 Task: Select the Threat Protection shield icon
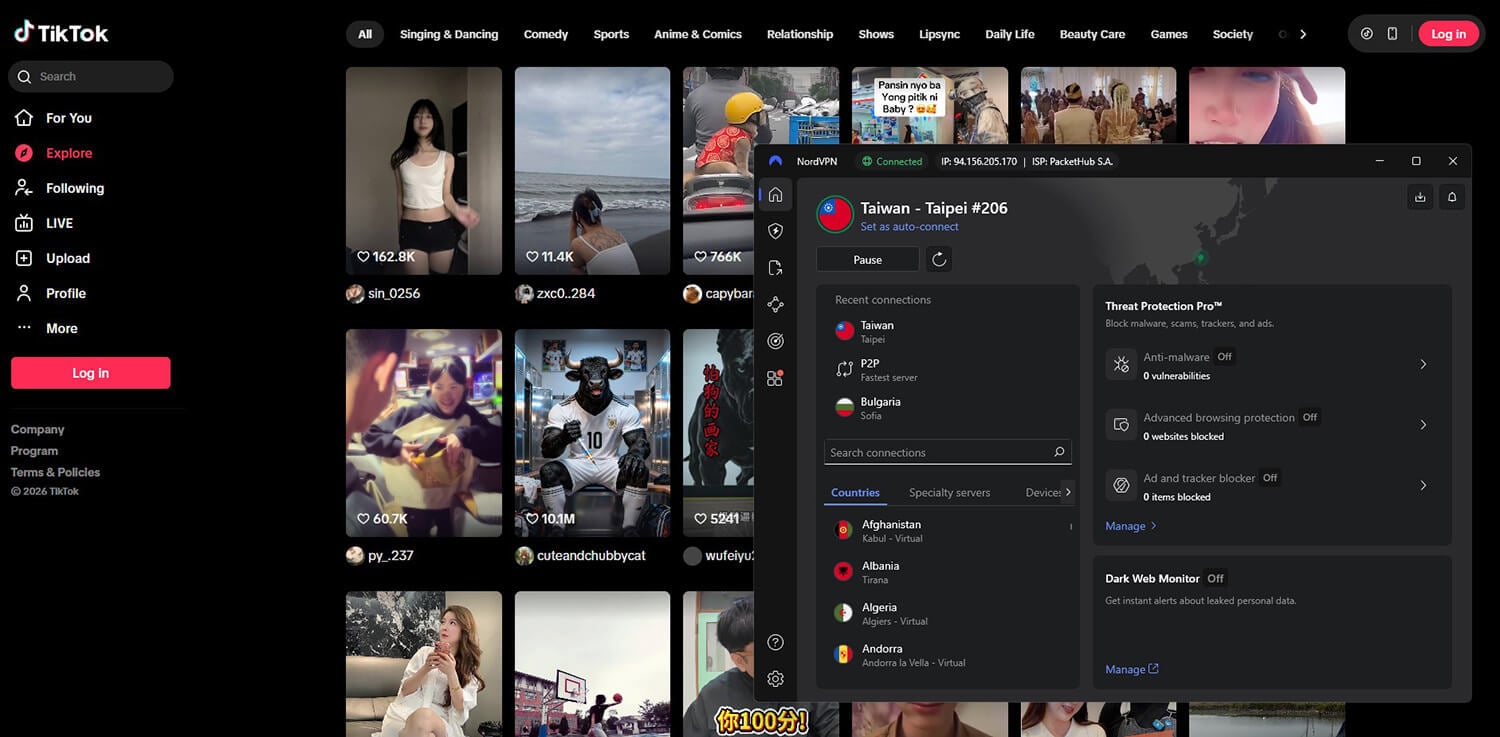pos(775,231)
